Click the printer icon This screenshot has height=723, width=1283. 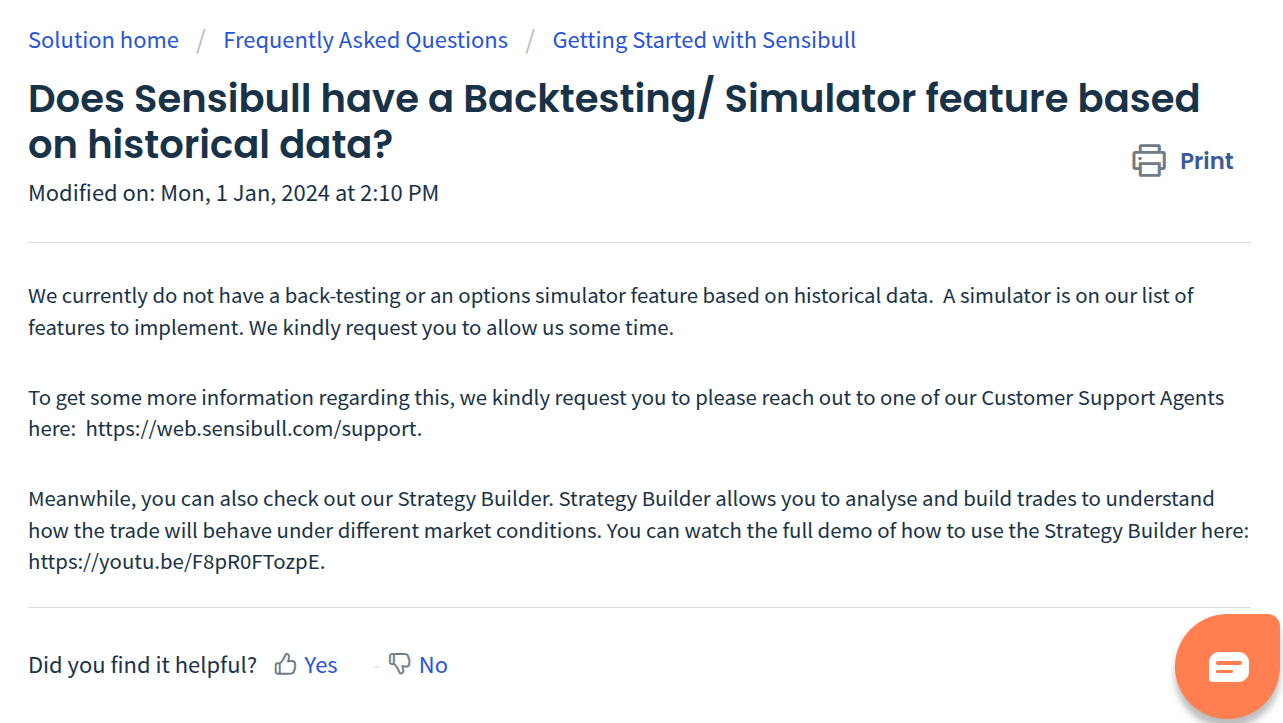click(1149, 161)
